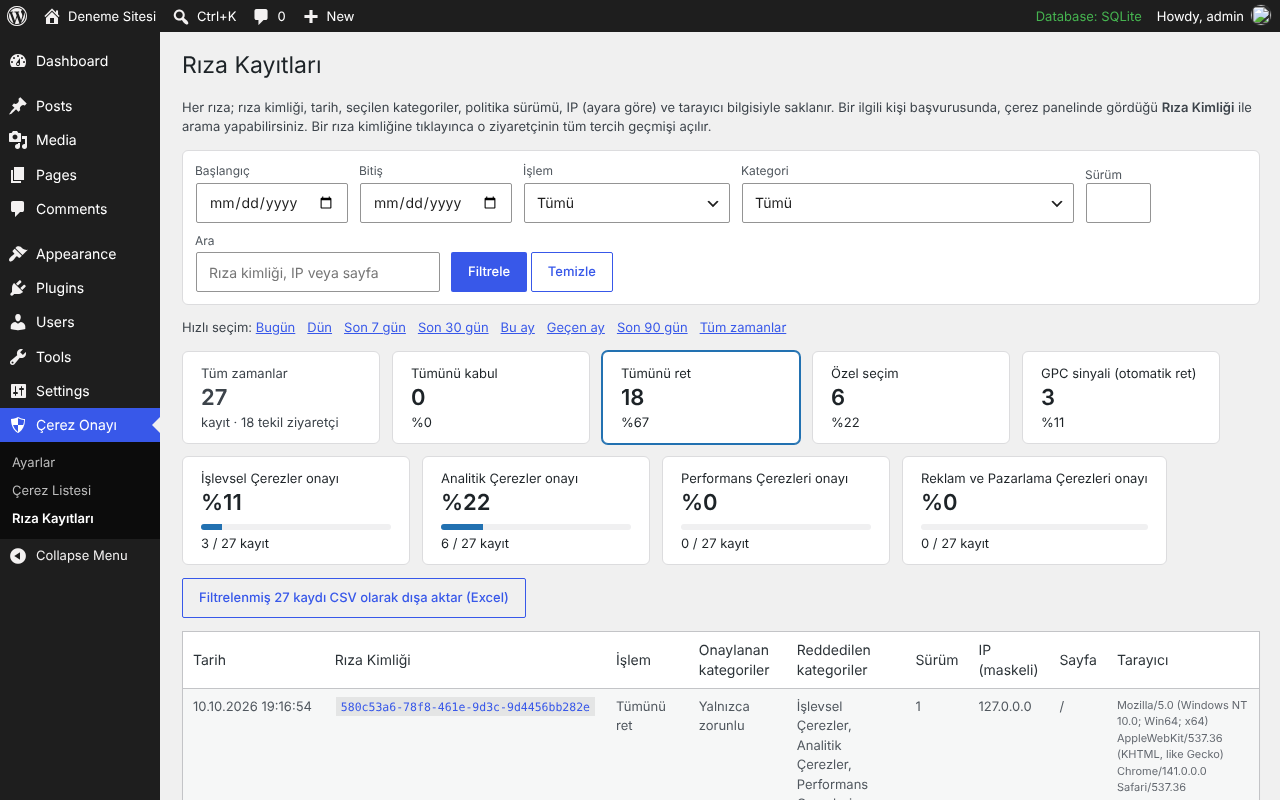This screenshot has width=1280, height=800.
Task: Click the Tools wrench icon
Action: click(x=18, y=357)
